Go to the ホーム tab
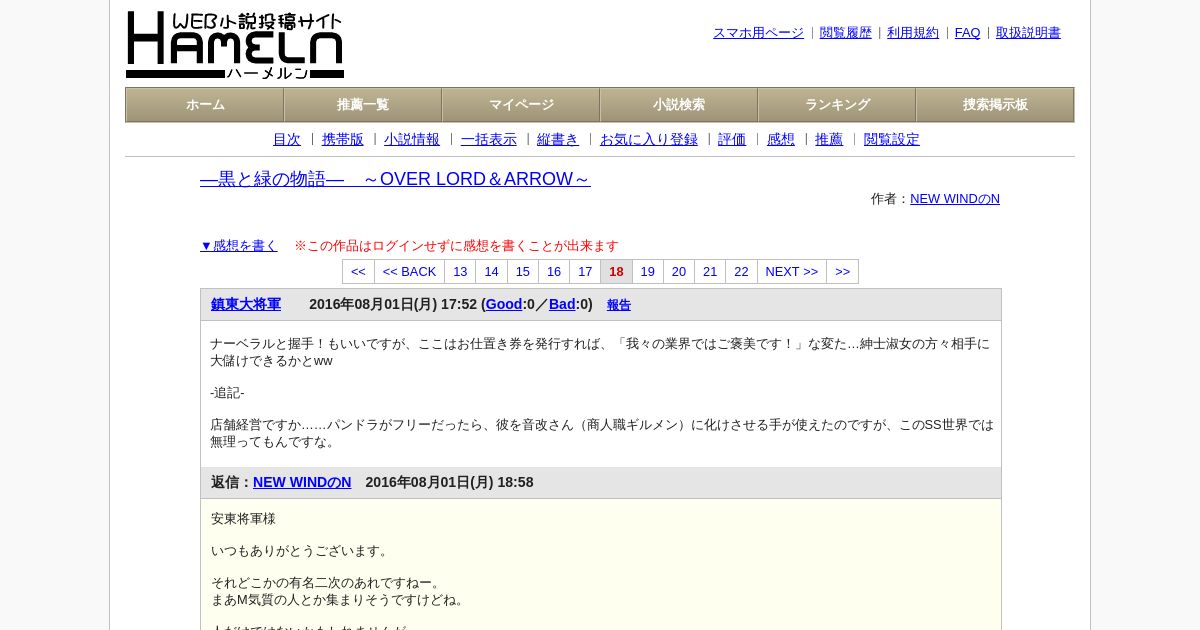Screen dimensions: 1200x630 [x=205, y=105]
